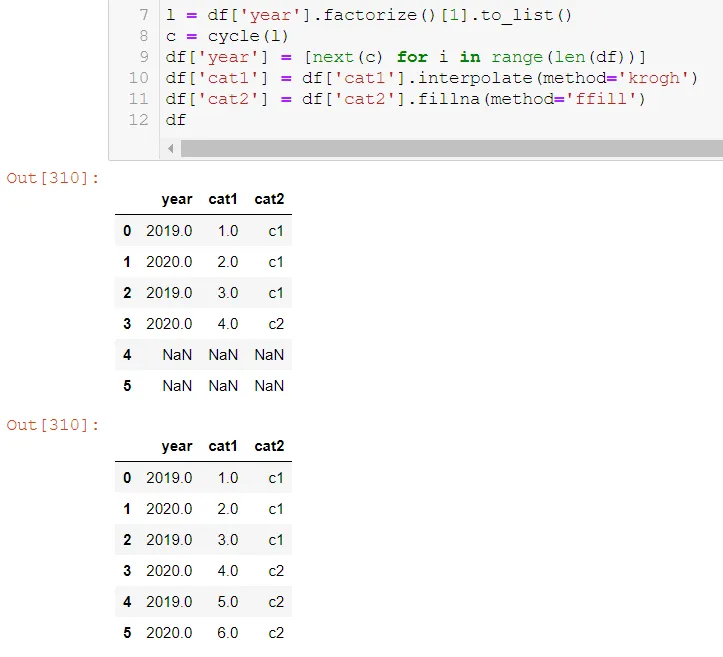Image resolution: width=723 pixels, height=657 pixels.
Task: Click the c2 cell in row 4
Action: pos(276,602)
